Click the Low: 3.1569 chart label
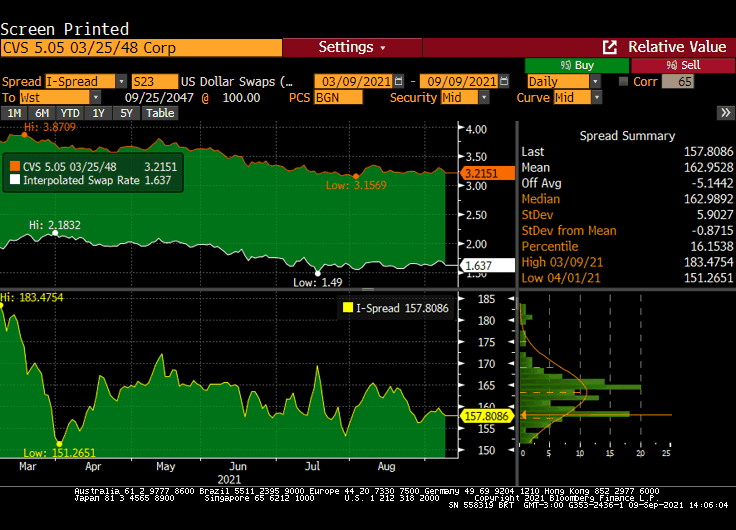 coord(356,185)
